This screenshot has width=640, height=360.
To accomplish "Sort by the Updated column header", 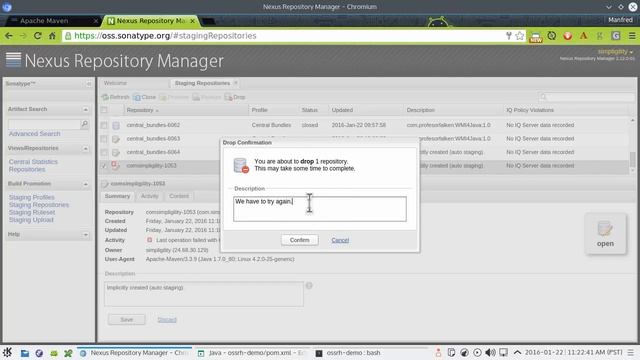I will [365, 110].
